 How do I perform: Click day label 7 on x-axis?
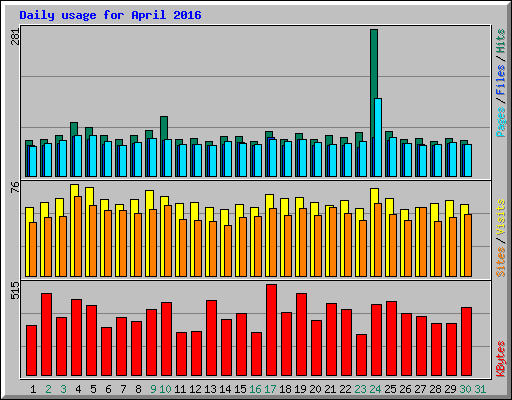click(123, 389)
